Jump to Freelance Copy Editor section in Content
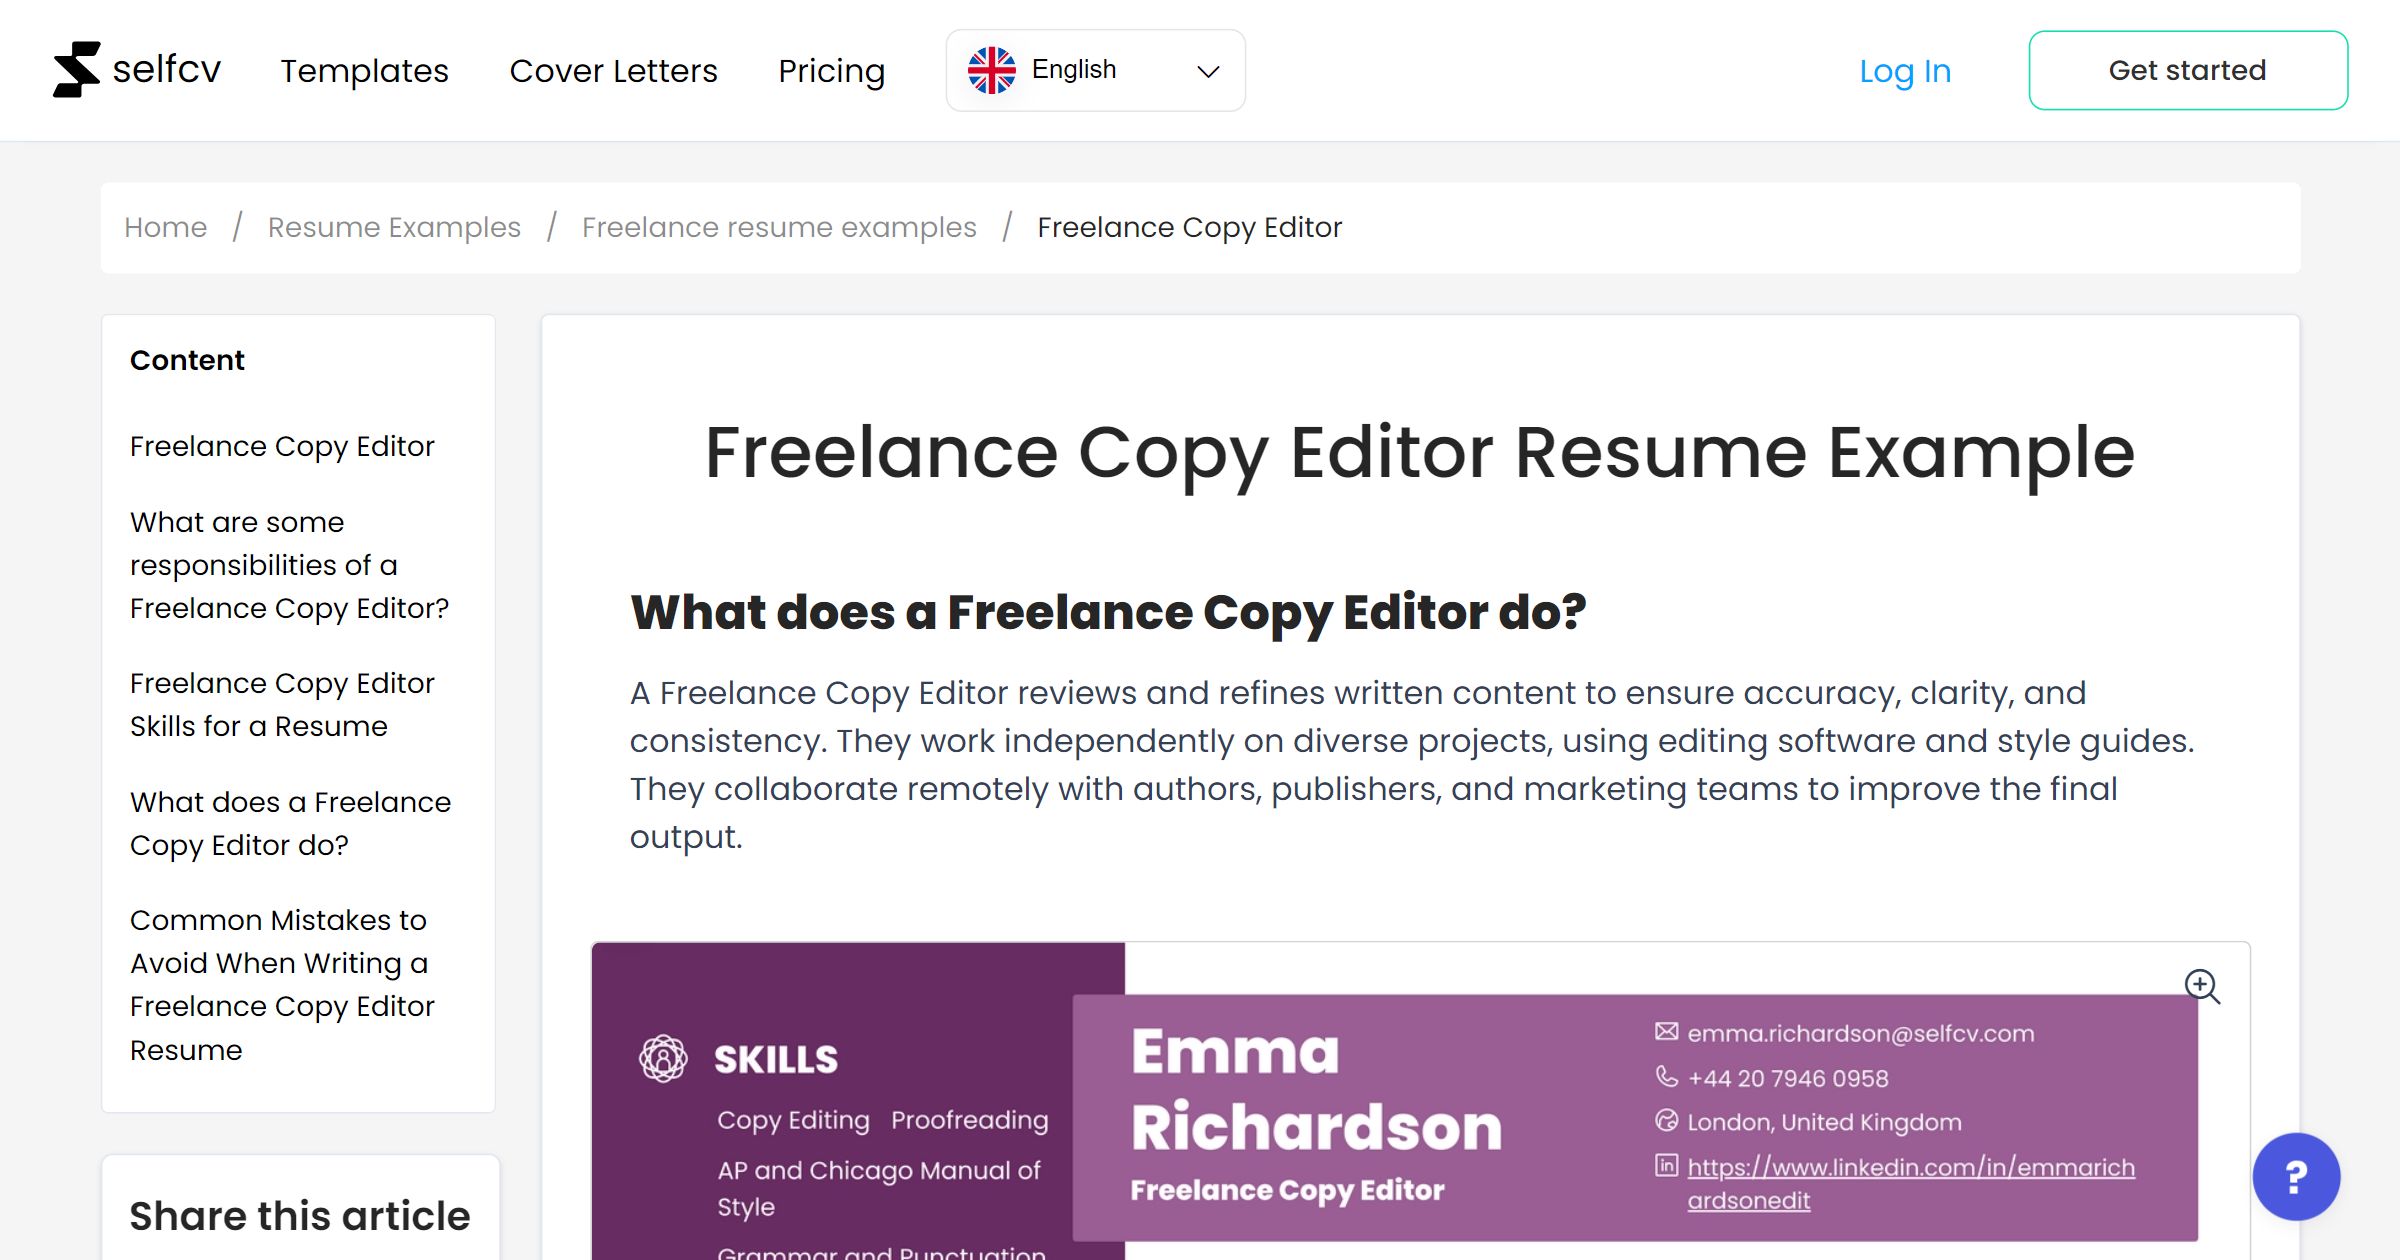The image size is (2400, 1260). [x=282, y=446]
